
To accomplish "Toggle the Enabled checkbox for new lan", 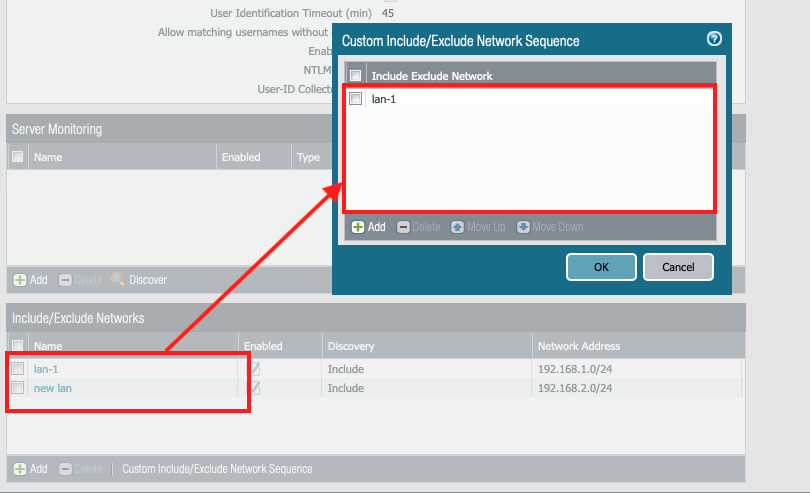I will [255, 388].
